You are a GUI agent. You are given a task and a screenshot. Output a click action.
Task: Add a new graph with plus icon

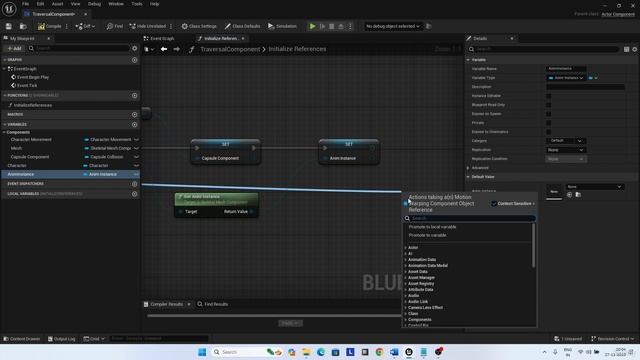click(x=135, y=60)
